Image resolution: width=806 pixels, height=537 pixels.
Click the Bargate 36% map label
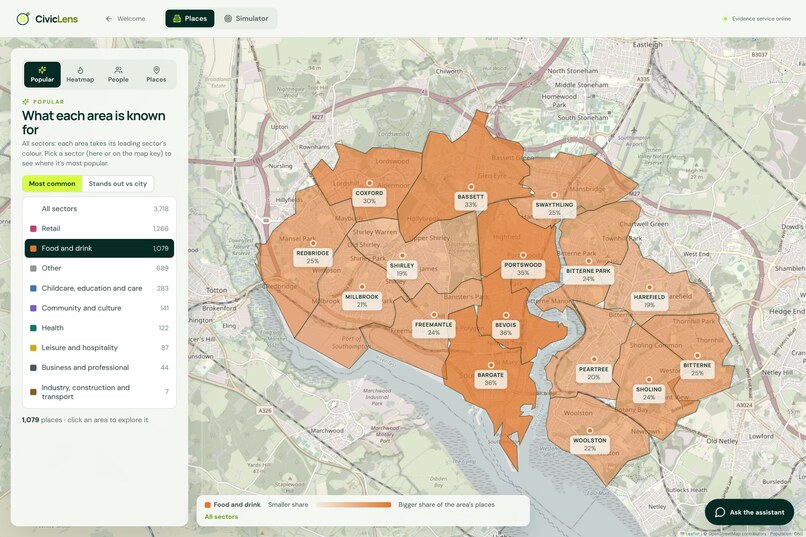[491, 379]
